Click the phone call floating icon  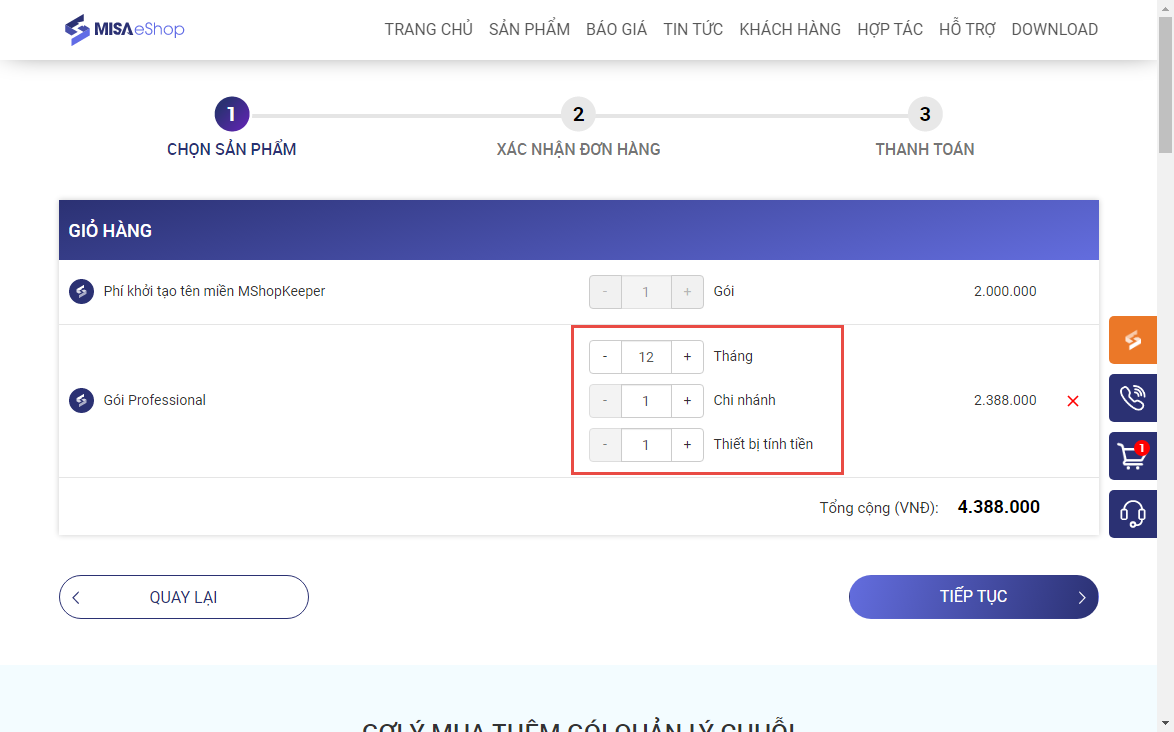(1133, 397)
